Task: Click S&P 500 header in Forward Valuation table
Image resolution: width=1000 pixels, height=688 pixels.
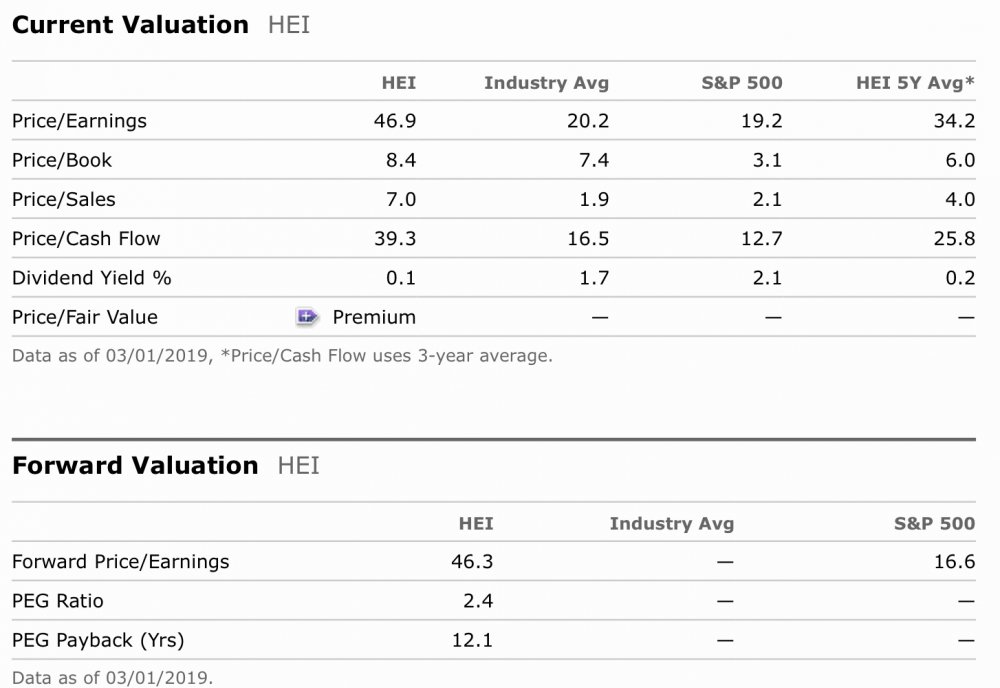Action: coord(934,524)
